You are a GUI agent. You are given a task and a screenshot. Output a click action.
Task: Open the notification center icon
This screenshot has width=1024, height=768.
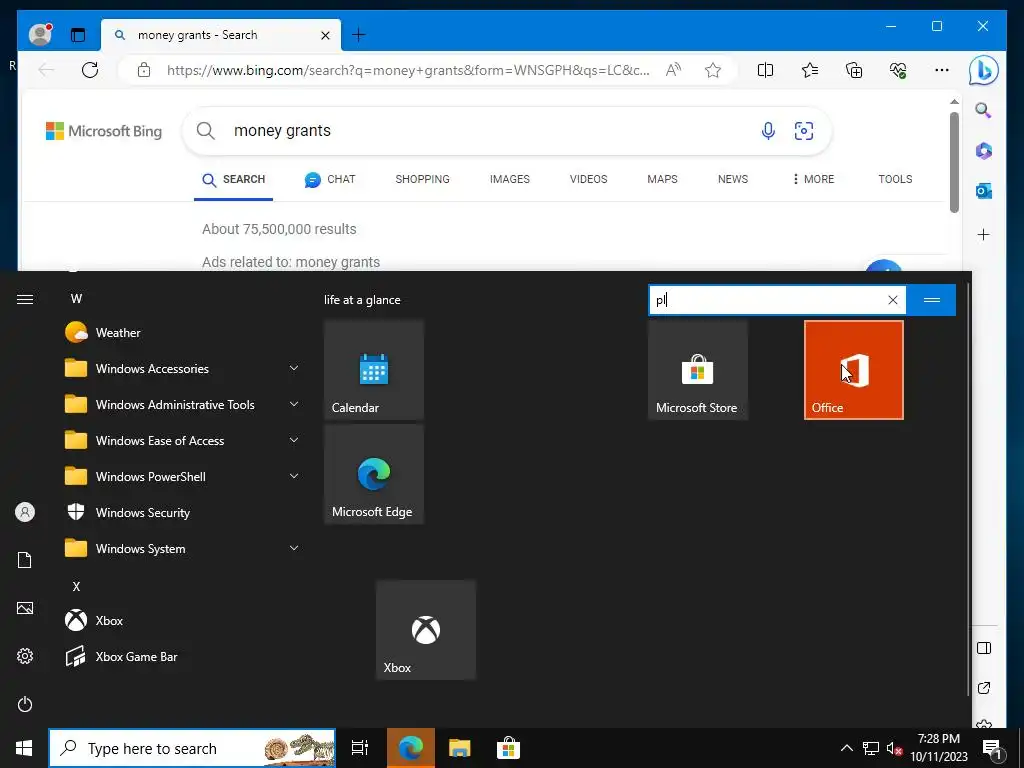[x=992, y=748]
